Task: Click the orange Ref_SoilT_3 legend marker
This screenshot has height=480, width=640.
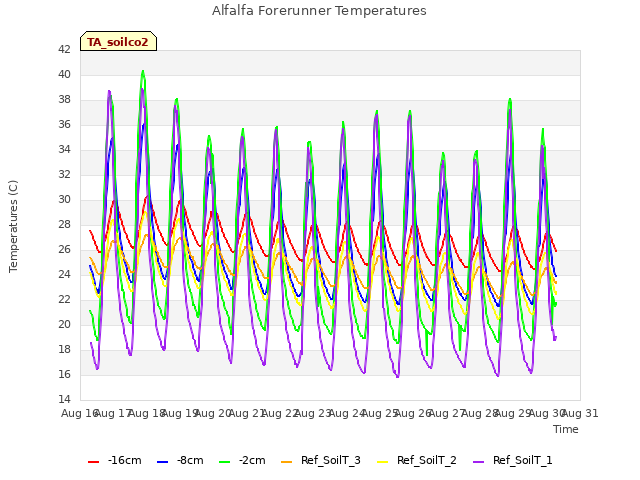Action: click(287, 462)
